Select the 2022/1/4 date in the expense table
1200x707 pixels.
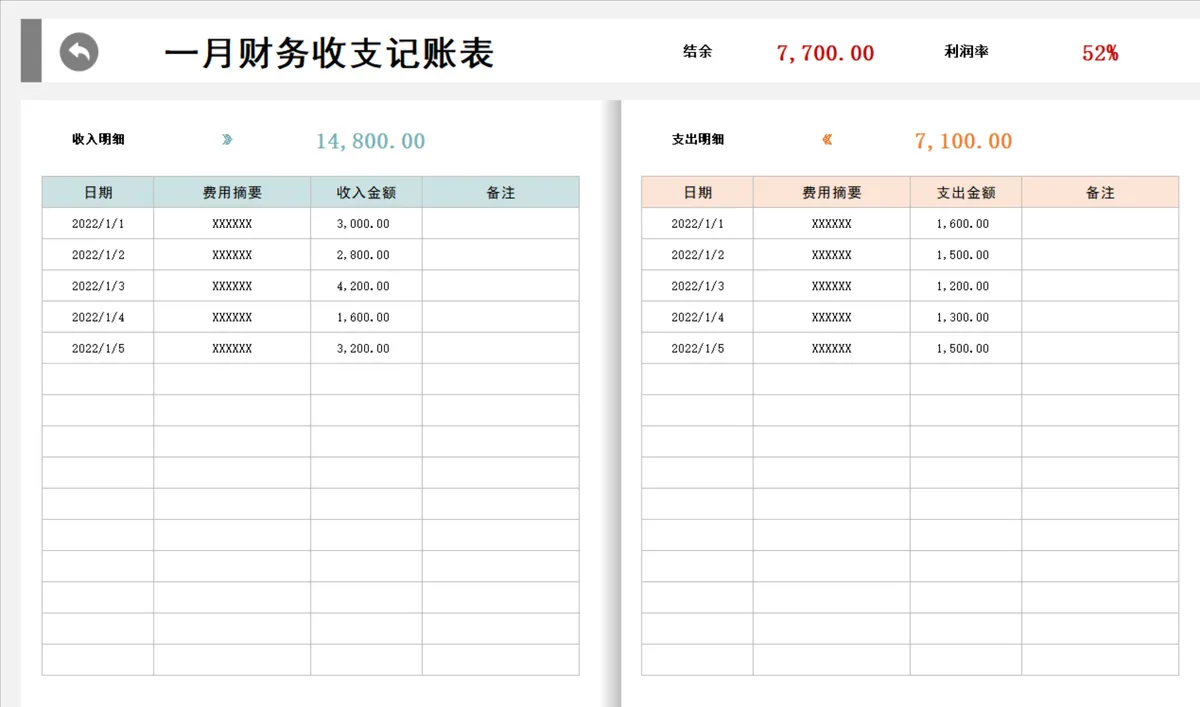coord(697,317)
